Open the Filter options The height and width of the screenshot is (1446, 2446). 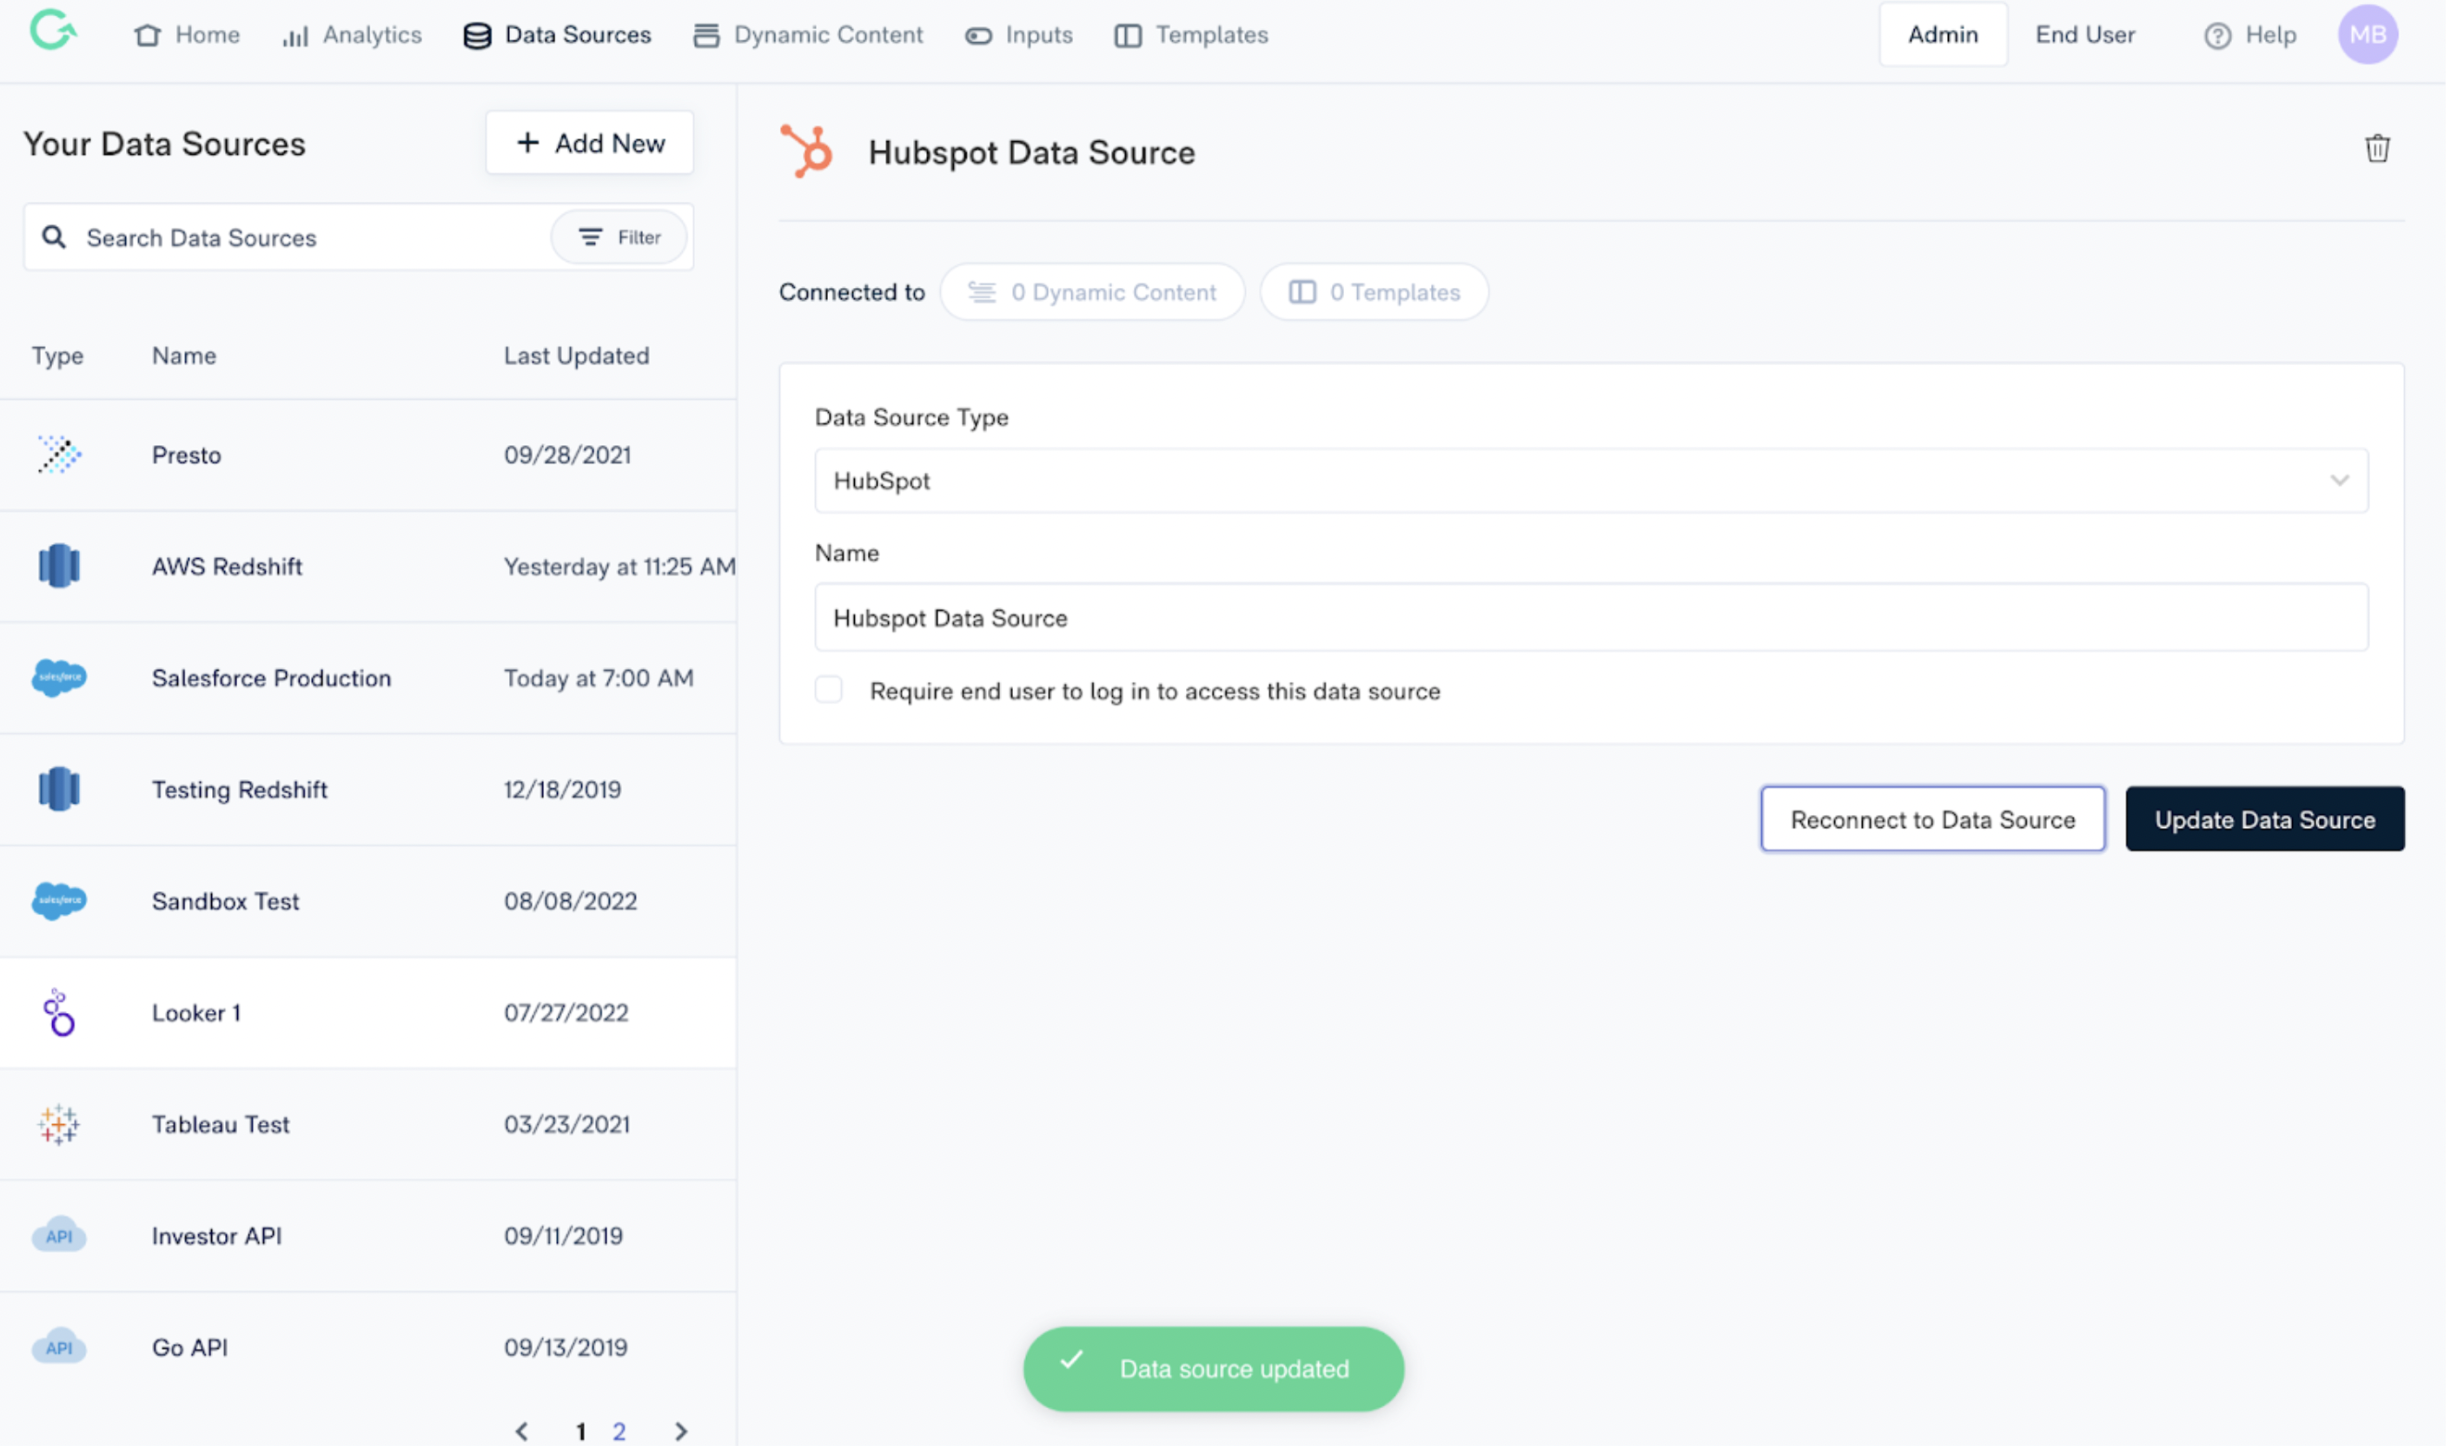pos(620,237)
